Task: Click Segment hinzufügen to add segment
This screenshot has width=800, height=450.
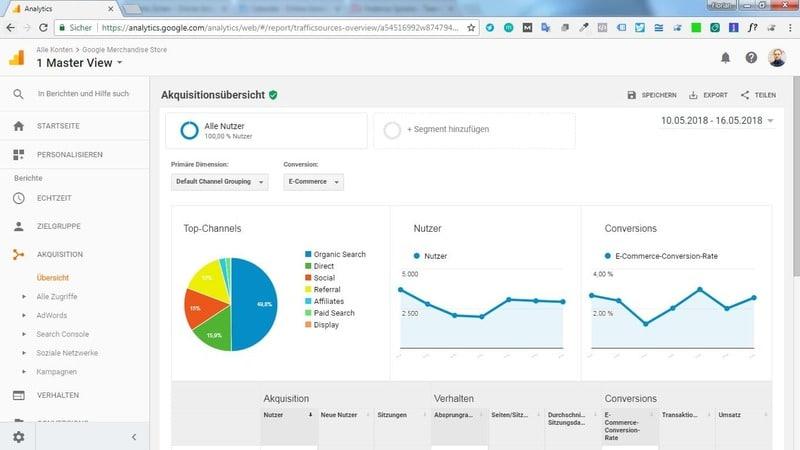Action: coord(474,130)
